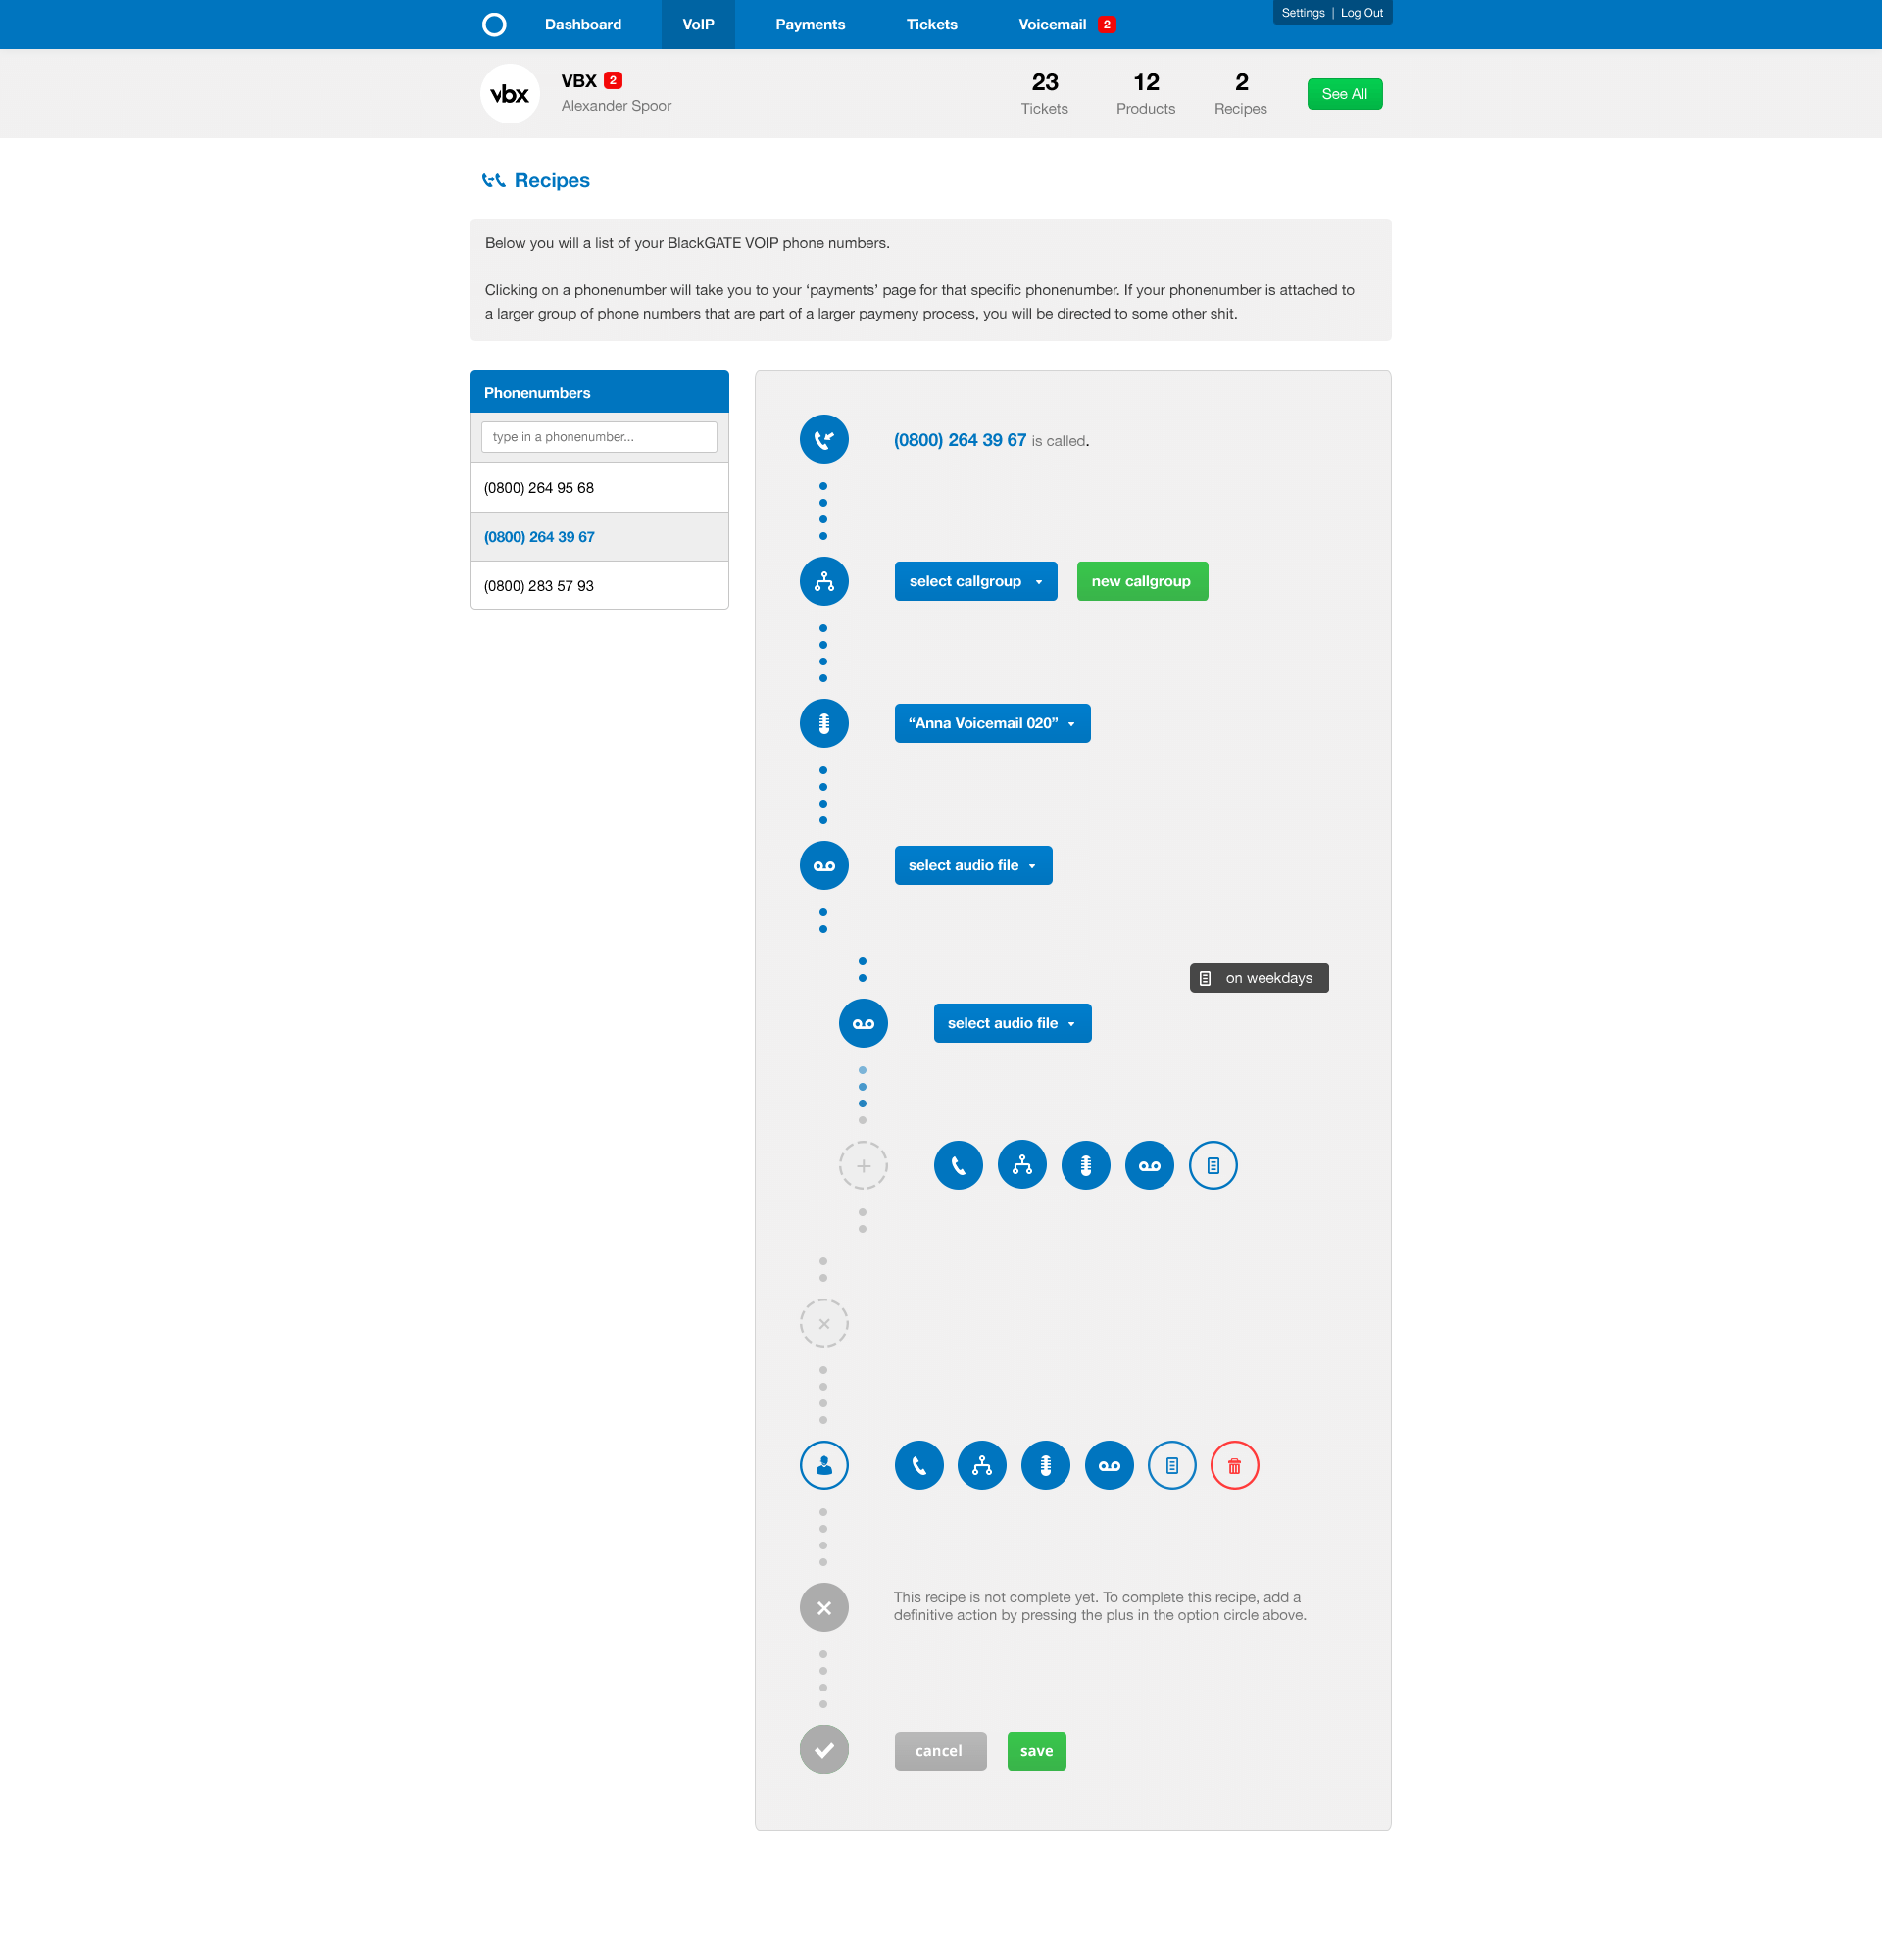Viewport: 1882px width, 1960px height.
Task: Type in the phonenumber search field
Action: (x=599, y=436)
